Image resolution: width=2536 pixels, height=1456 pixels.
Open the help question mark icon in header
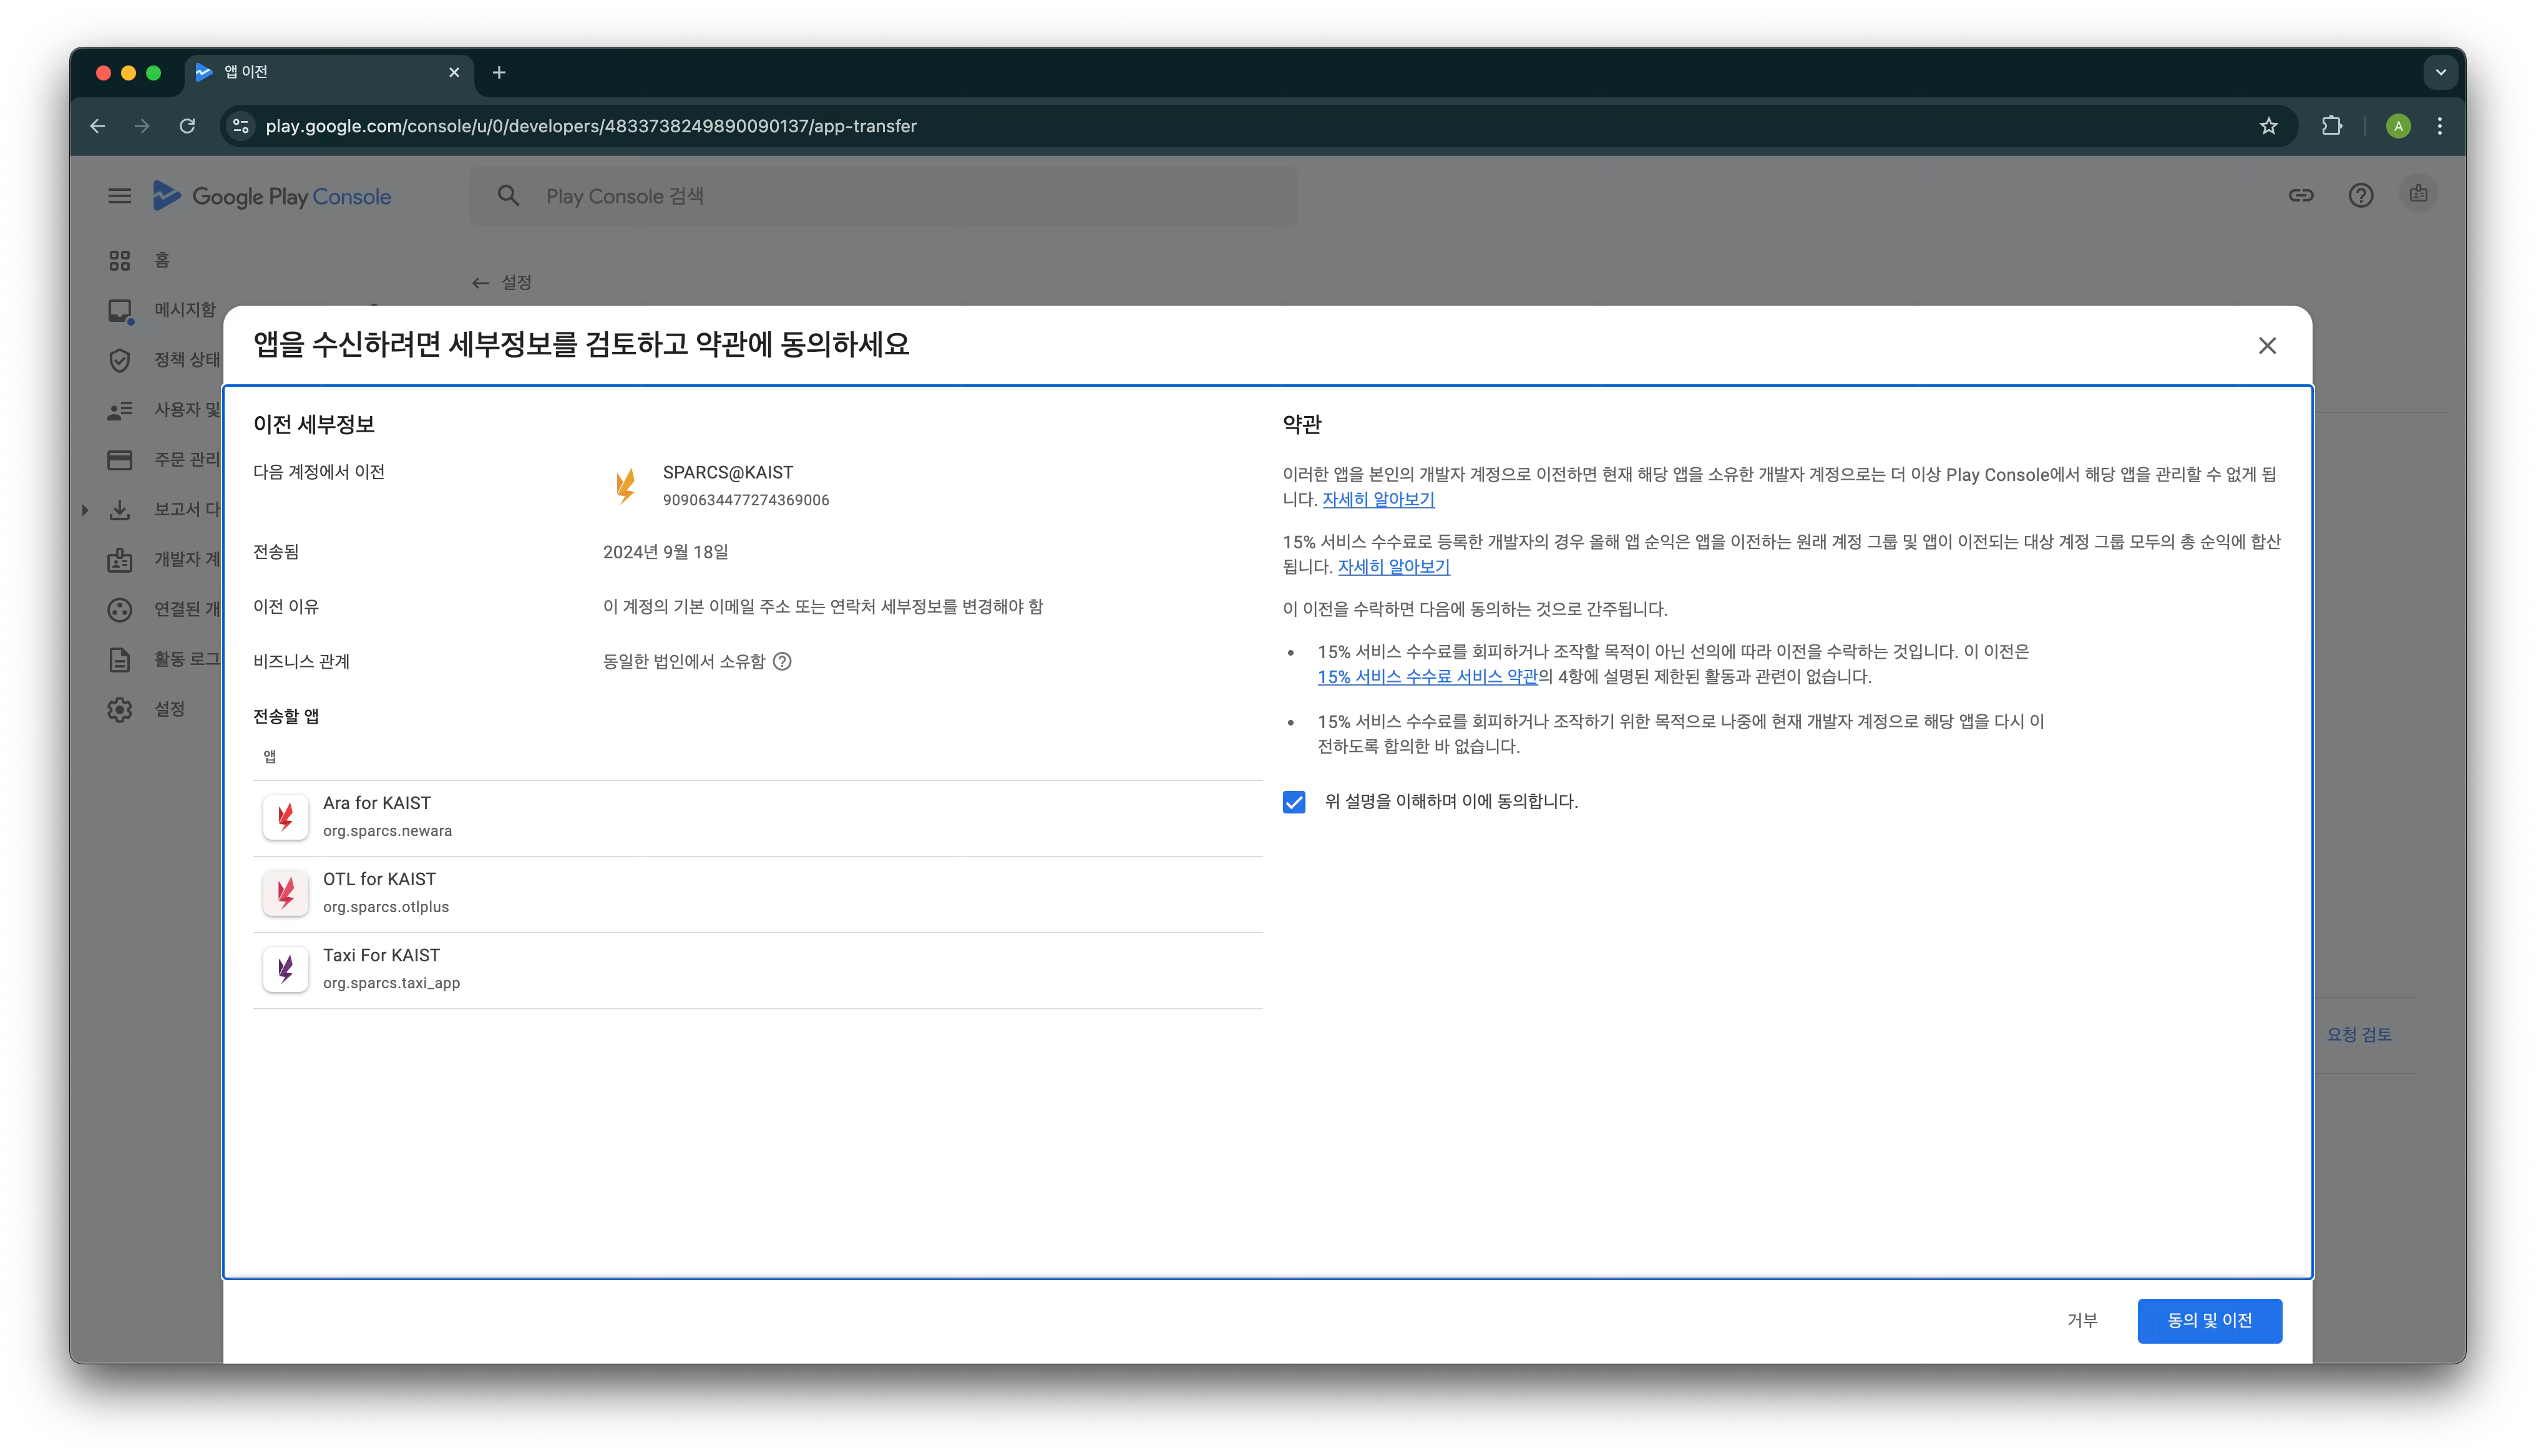(2360, 196)
